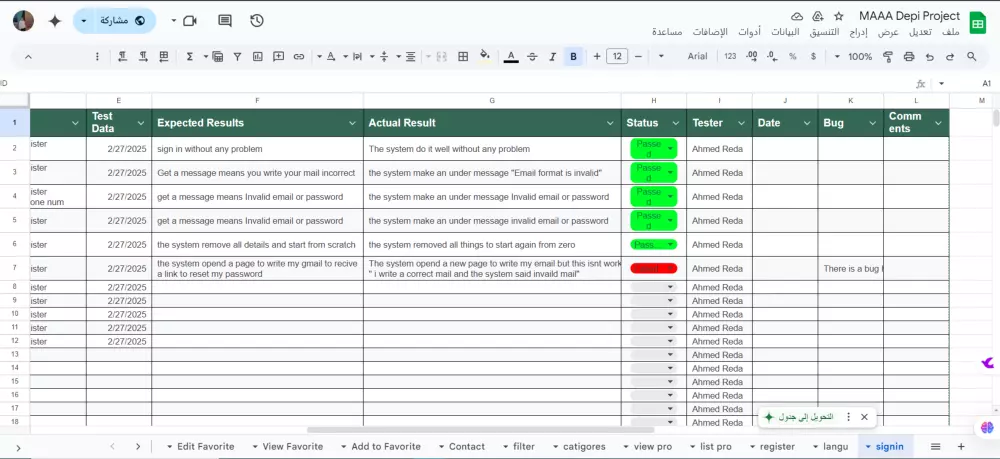Open version history clock icon
Viewport: 1000px width, 459px height.
(257, 20)
